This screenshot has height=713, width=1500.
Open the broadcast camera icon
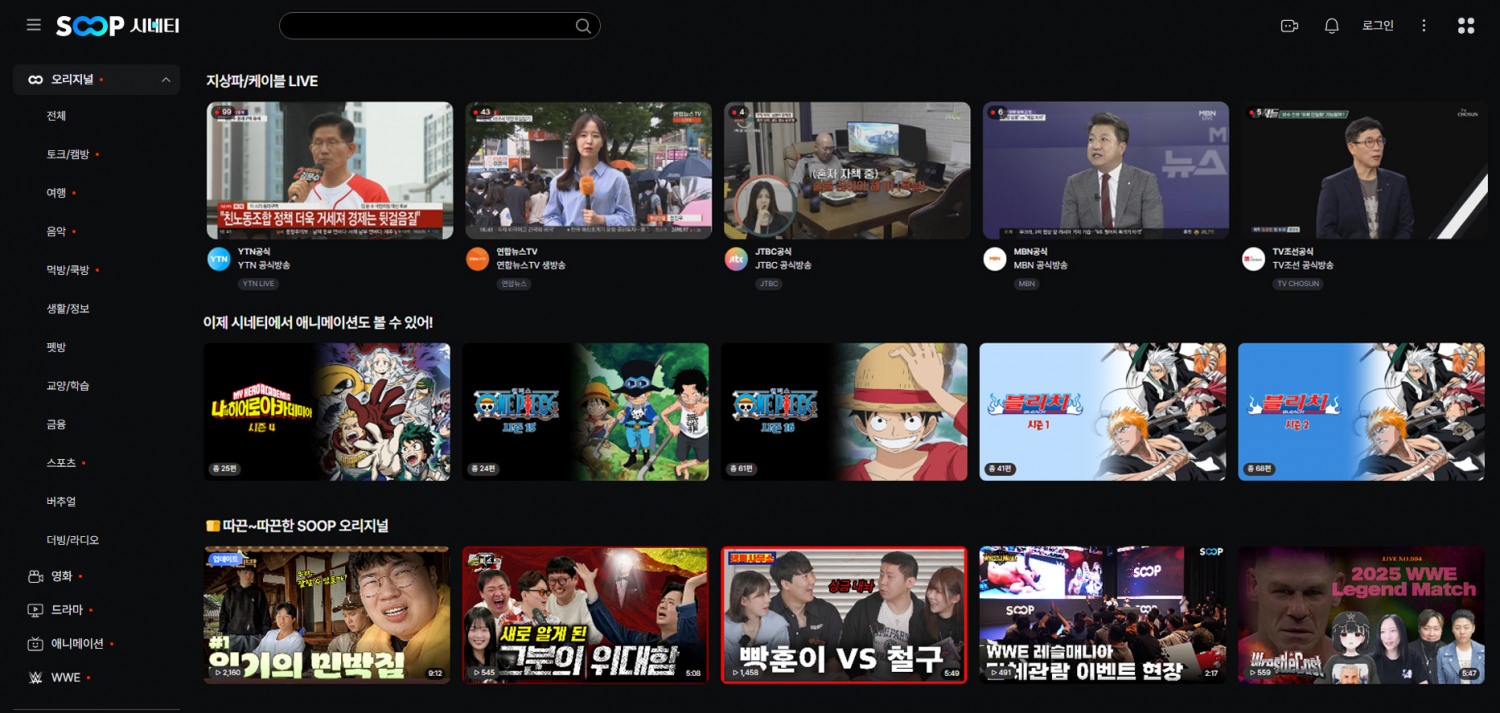point(1289,26)
